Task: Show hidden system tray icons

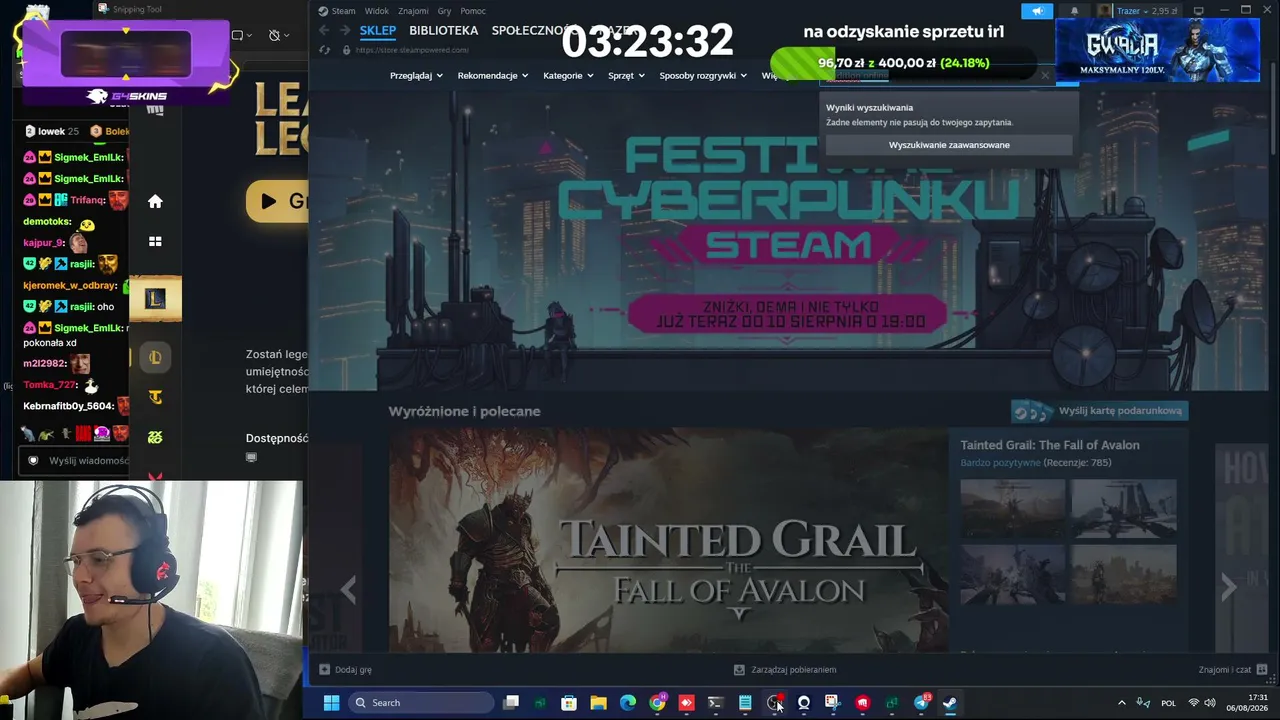Action: (1121, 703)
